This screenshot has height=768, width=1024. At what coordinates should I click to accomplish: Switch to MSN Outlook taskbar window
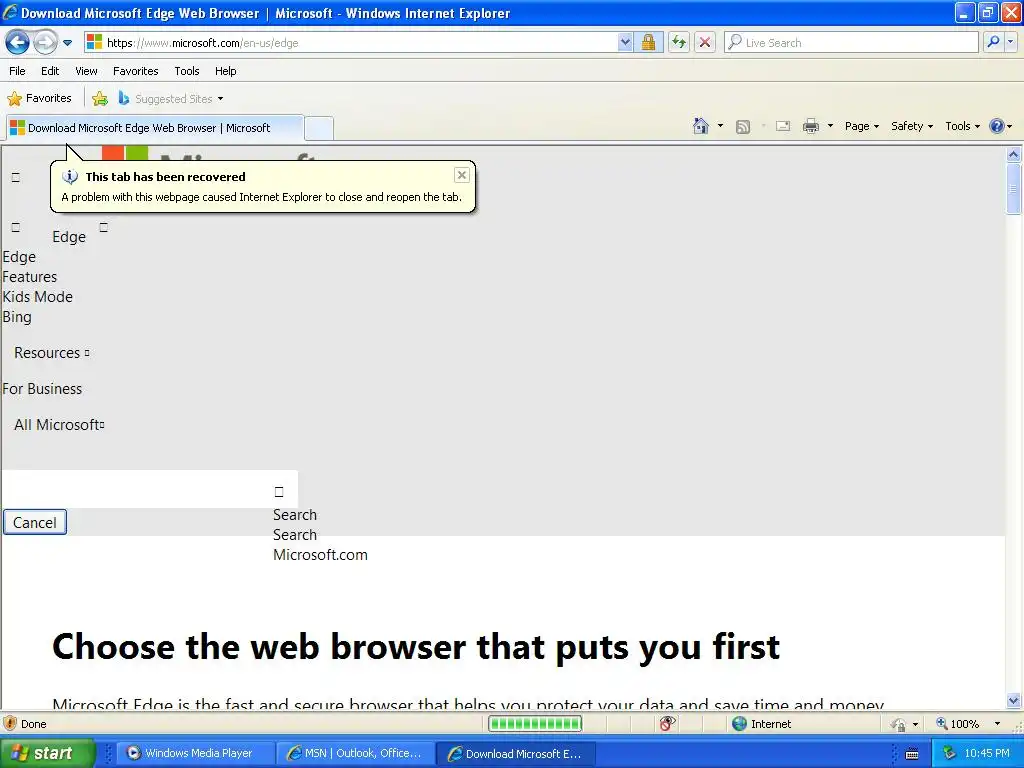(356, 753)
